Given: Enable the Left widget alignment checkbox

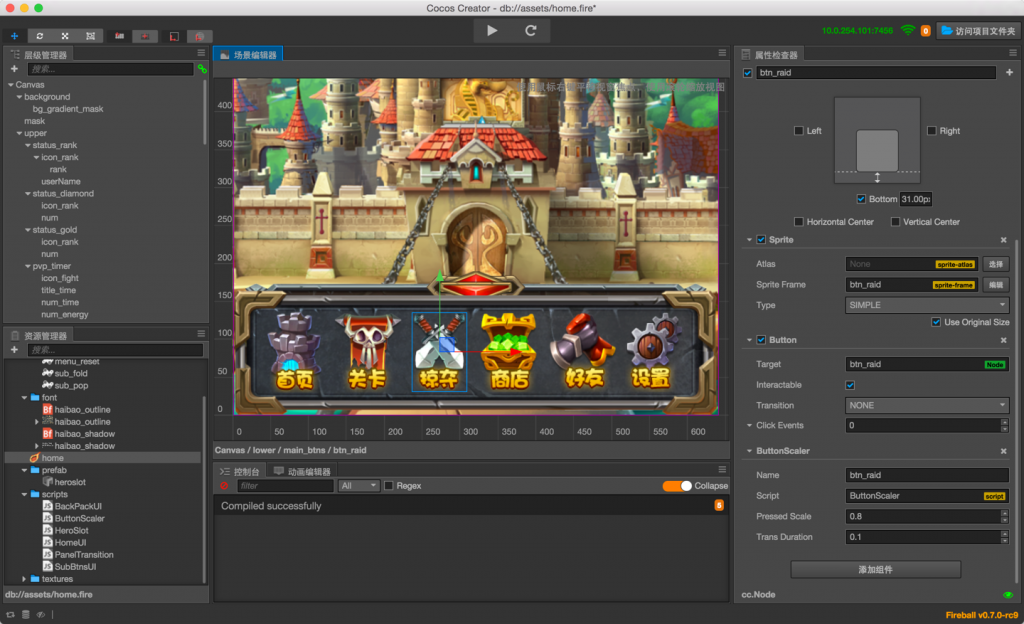Looking at the screenshot, I should click(x=798, y=131).
